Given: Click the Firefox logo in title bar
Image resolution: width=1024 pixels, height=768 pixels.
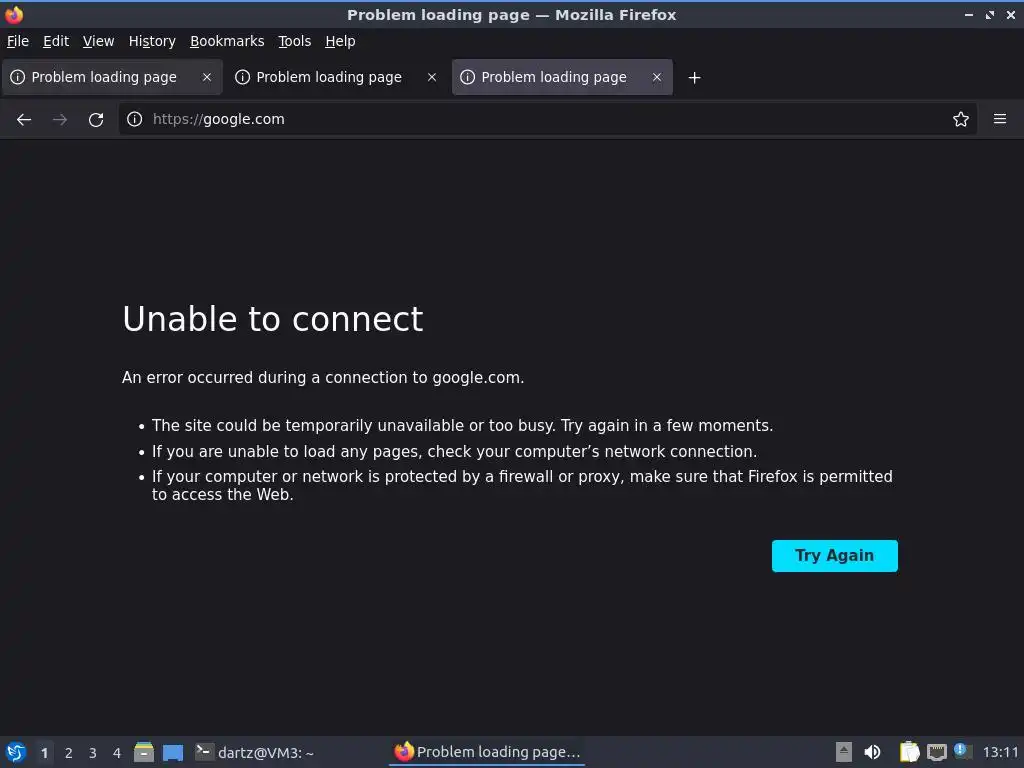Looking at the screenshot, I should 14,14.
